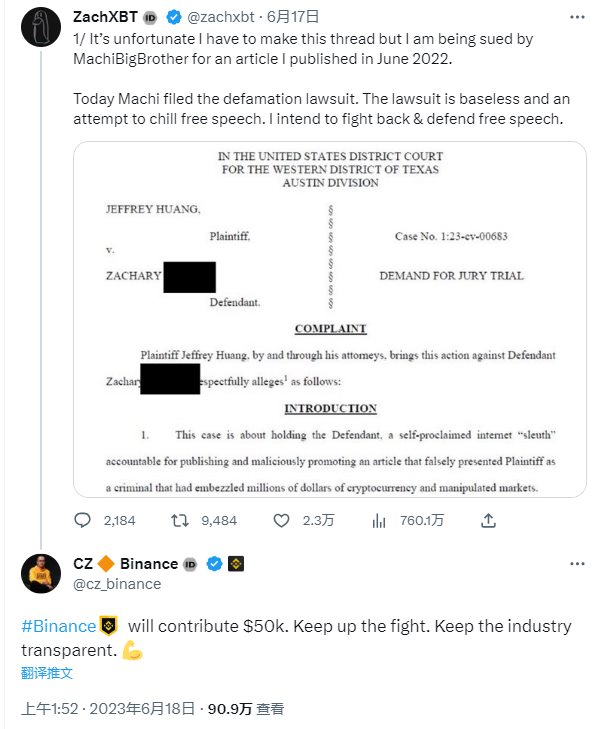Click the 6月17日 date on ZachXBT's tweet

(x=293, y=18)
